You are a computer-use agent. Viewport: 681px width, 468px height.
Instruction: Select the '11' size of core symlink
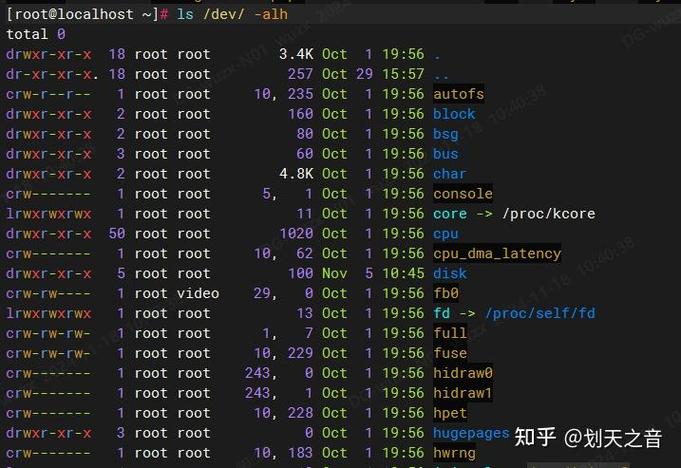pos(304,214)
